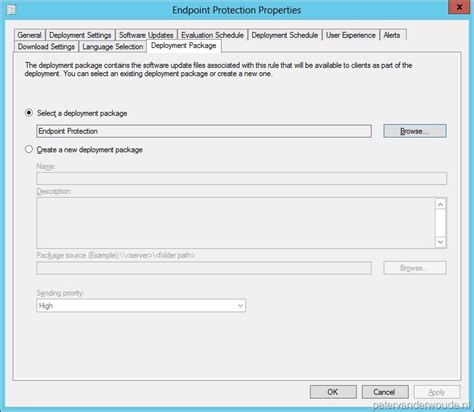Open the Download Settings tab
The height and width of the screenshot is (412, 474).
click(46, 47)
